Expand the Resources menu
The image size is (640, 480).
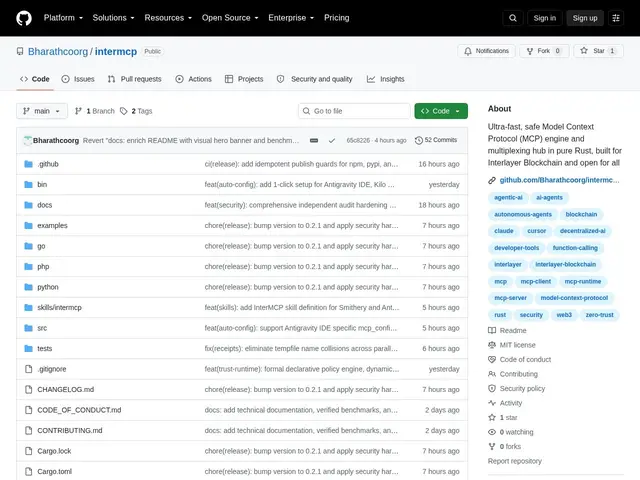coord(168,18)
